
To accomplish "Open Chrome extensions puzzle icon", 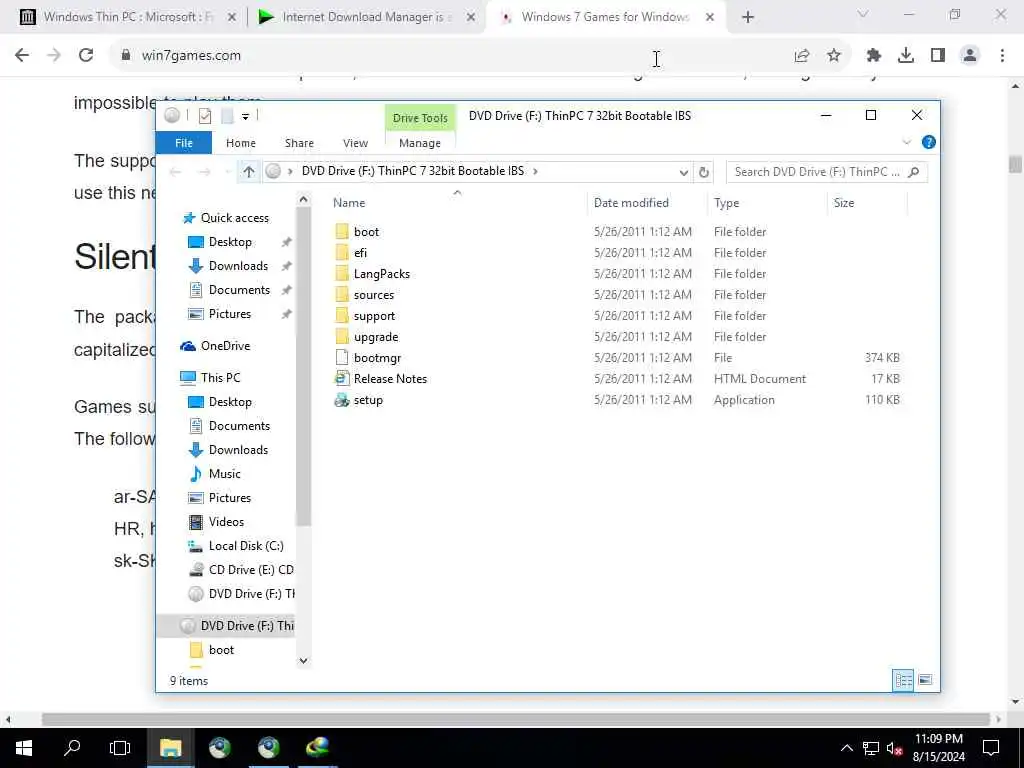I will [874, 56].
